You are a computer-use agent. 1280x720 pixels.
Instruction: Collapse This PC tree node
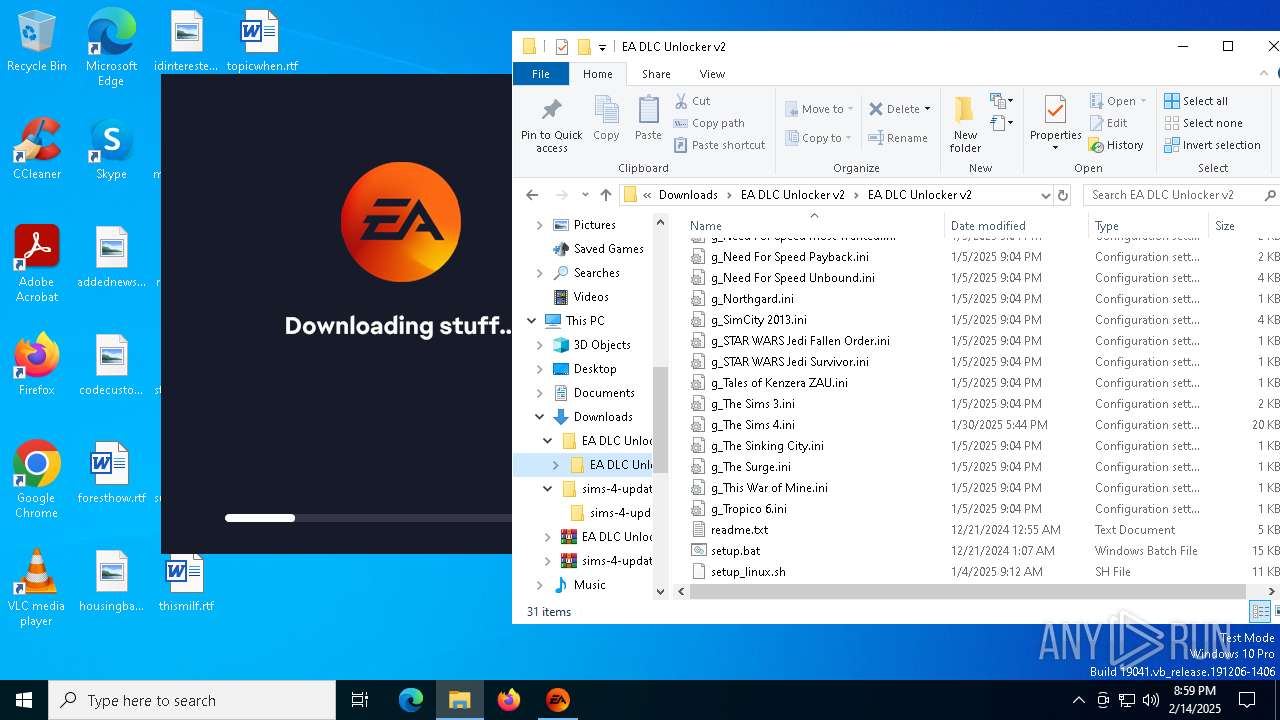[532, 321]
